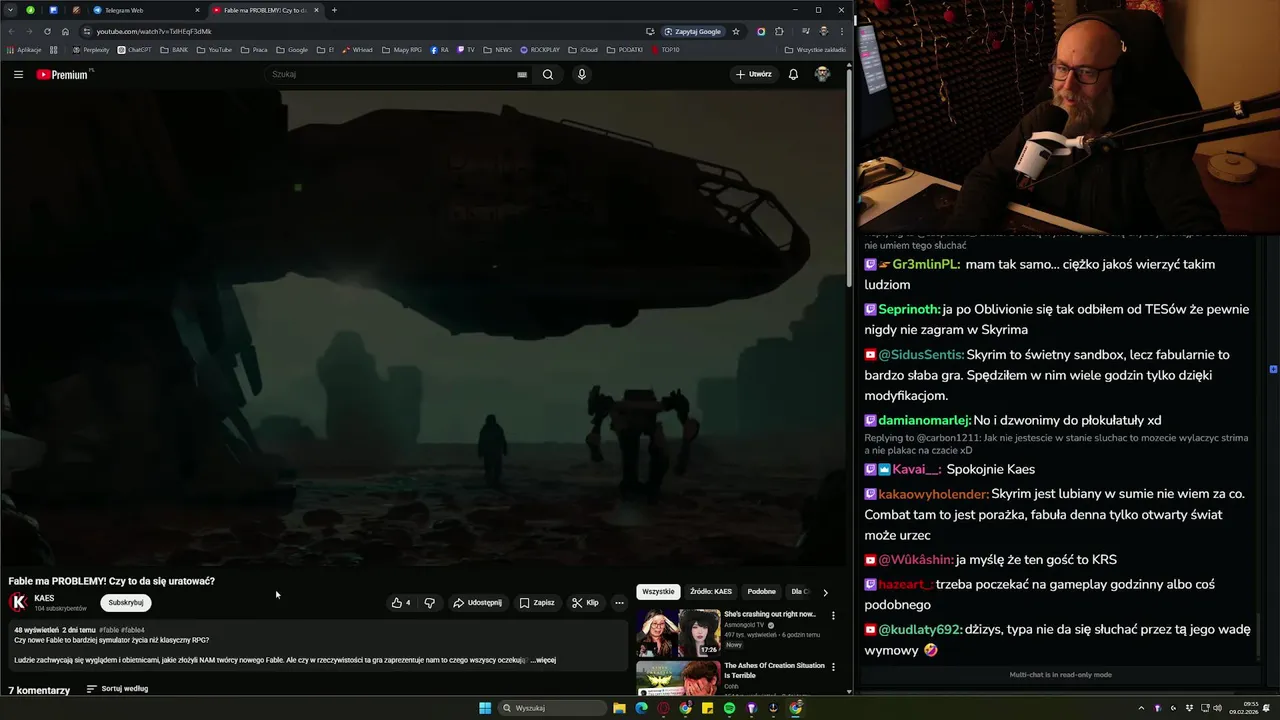Image resolution: width=1280 pixels, height=720 pixels.
Task: Open the NEWS bookmarks folder
Action: (497, 49)
